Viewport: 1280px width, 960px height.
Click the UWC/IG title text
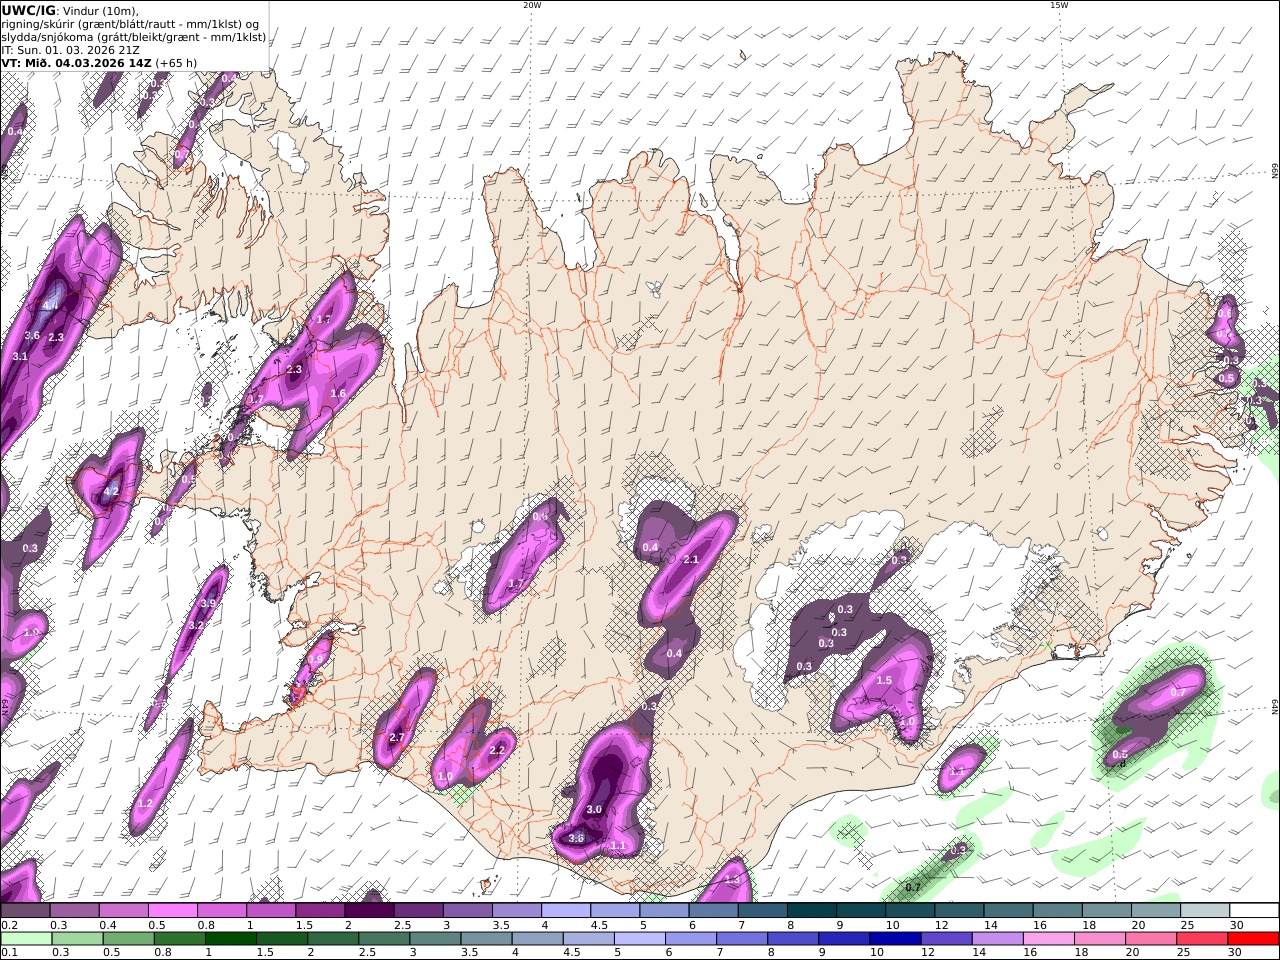coord(29,11)
